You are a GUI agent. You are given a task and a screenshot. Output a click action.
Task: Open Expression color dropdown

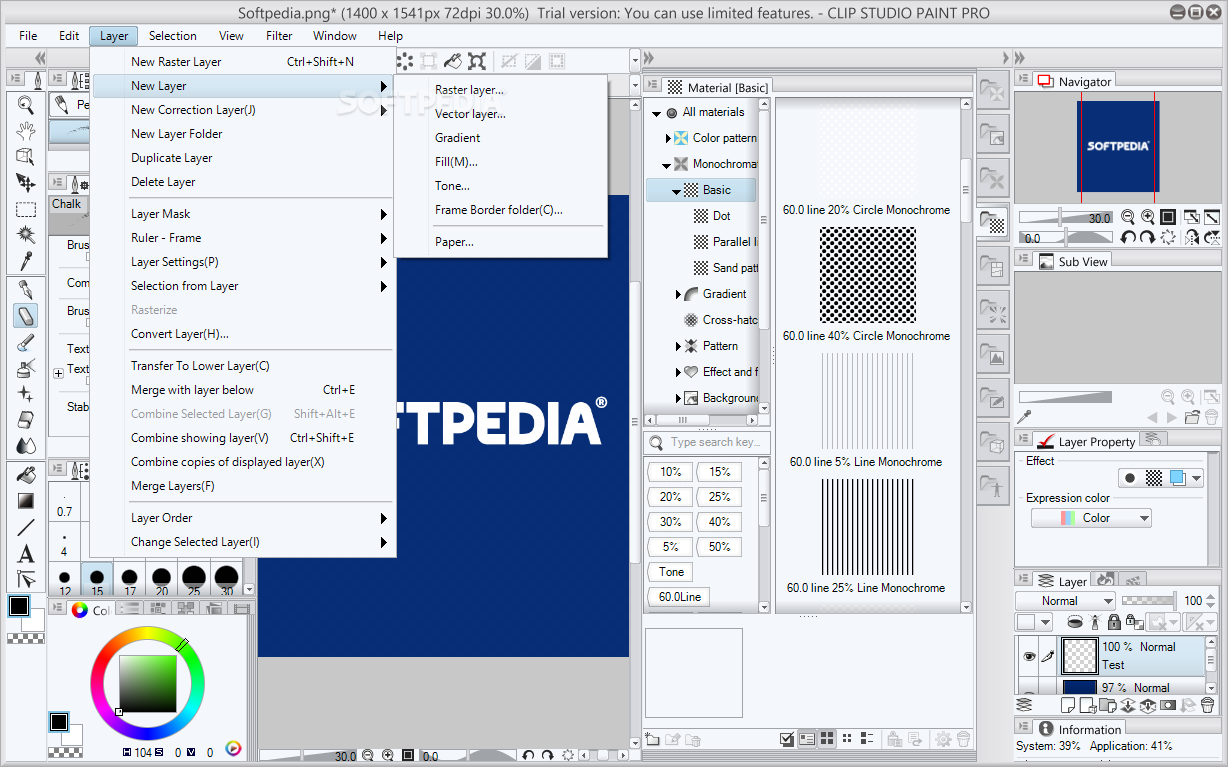tap(1091, 518)
